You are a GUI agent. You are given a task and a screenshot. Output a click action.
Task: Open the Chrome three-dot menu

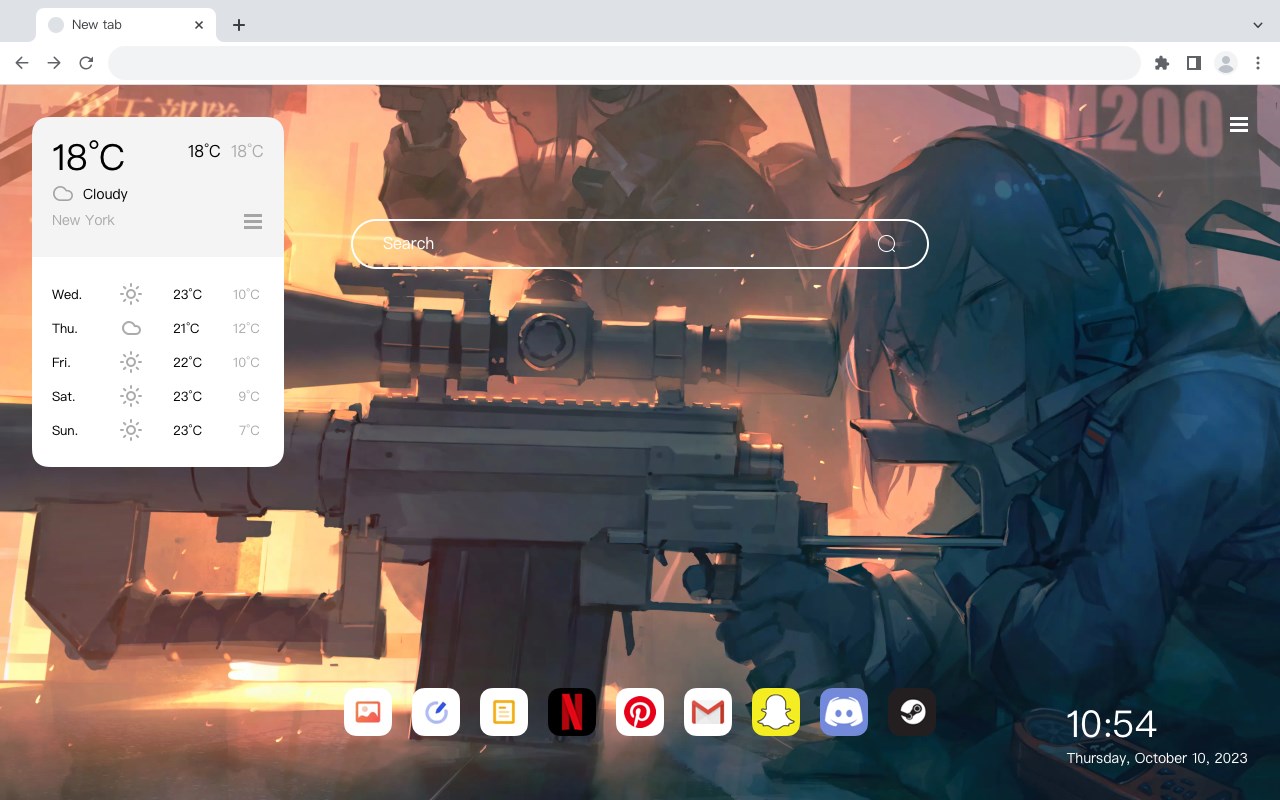[1258, 63]
